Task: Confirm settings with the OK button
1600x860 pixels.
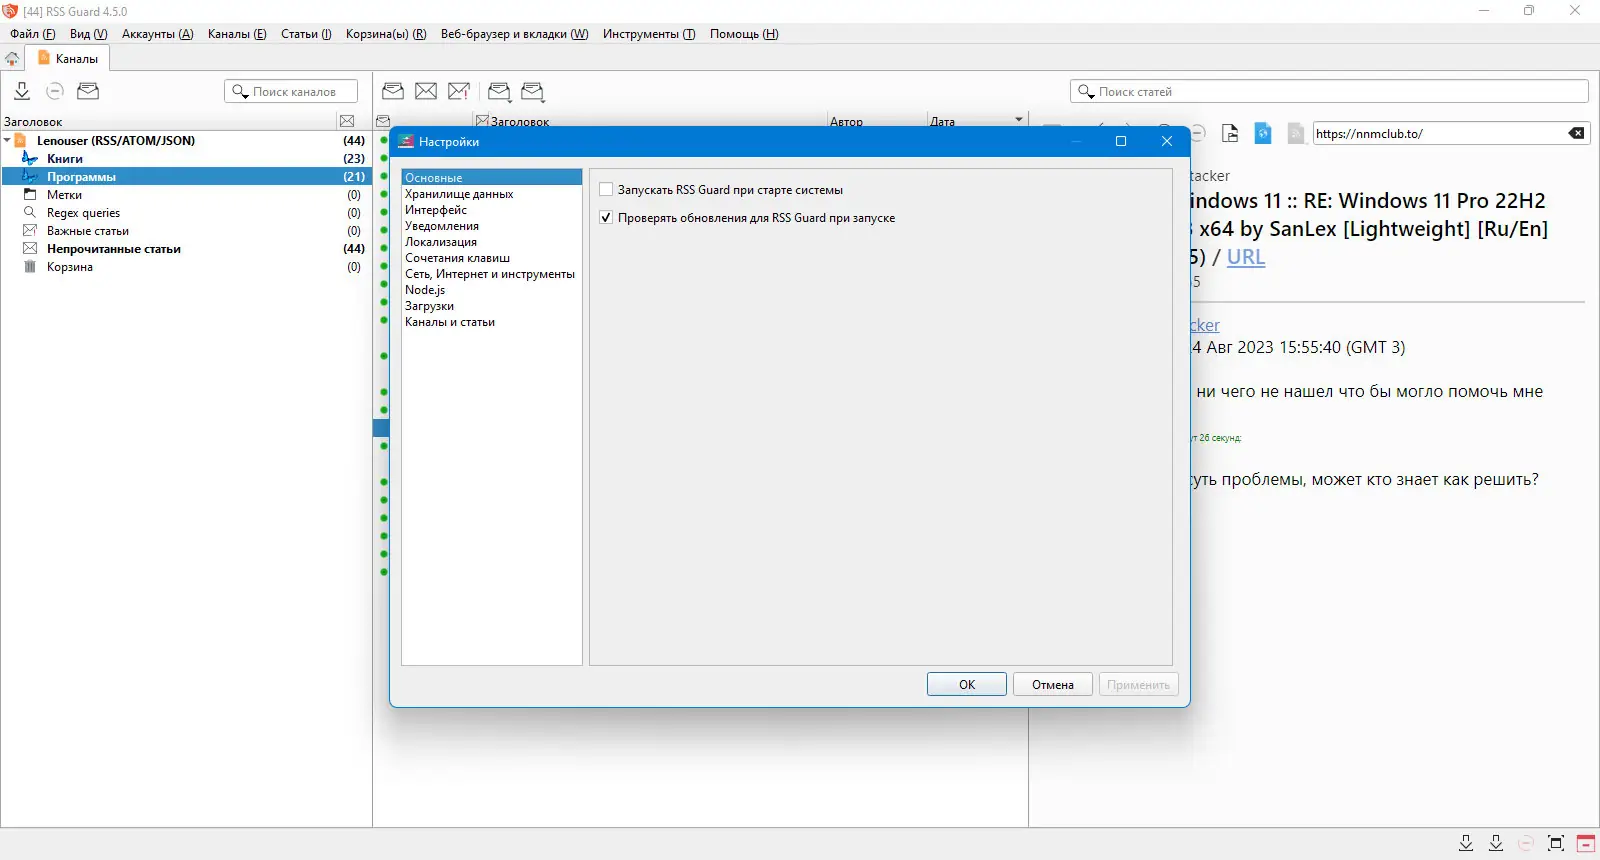Action: coord(967,685)
